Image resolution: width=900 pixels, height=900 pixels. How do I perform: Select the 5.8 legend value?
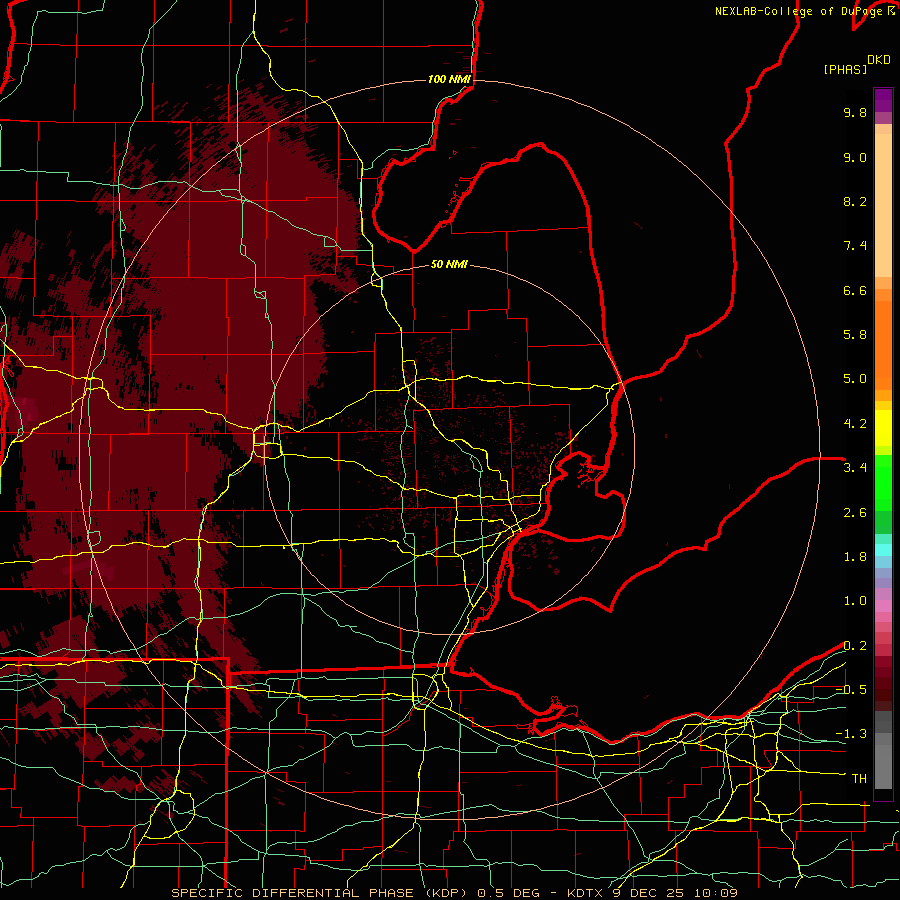coord(855,335)
